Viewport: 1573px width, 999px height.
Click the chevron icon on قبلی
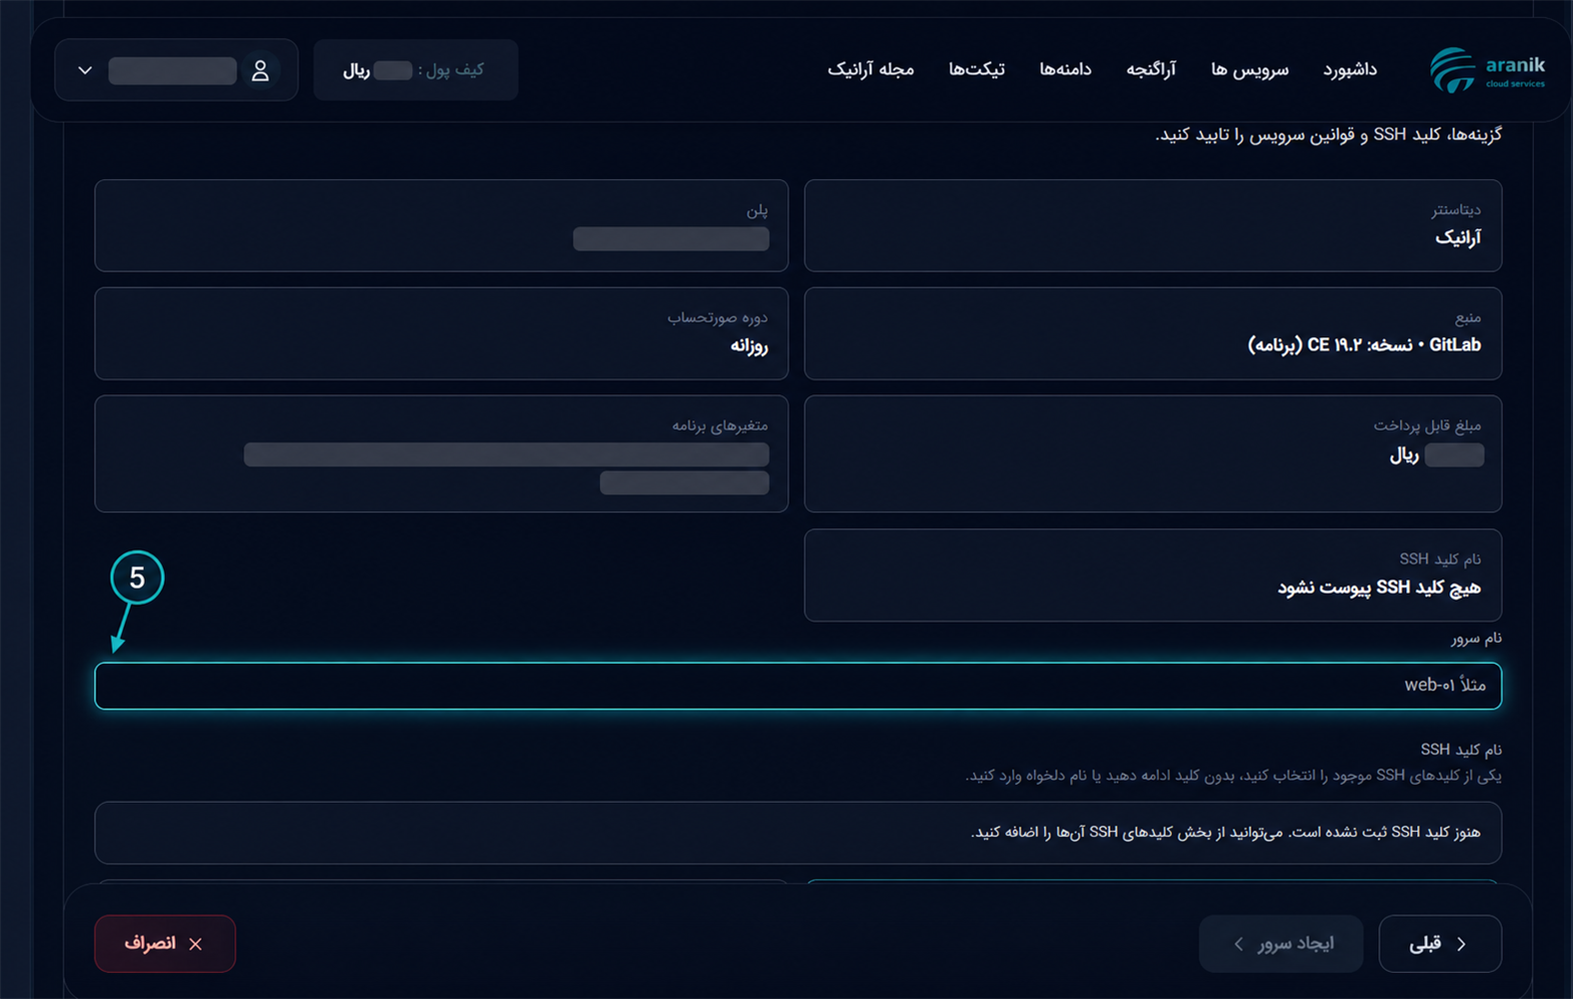point(1462,944)
